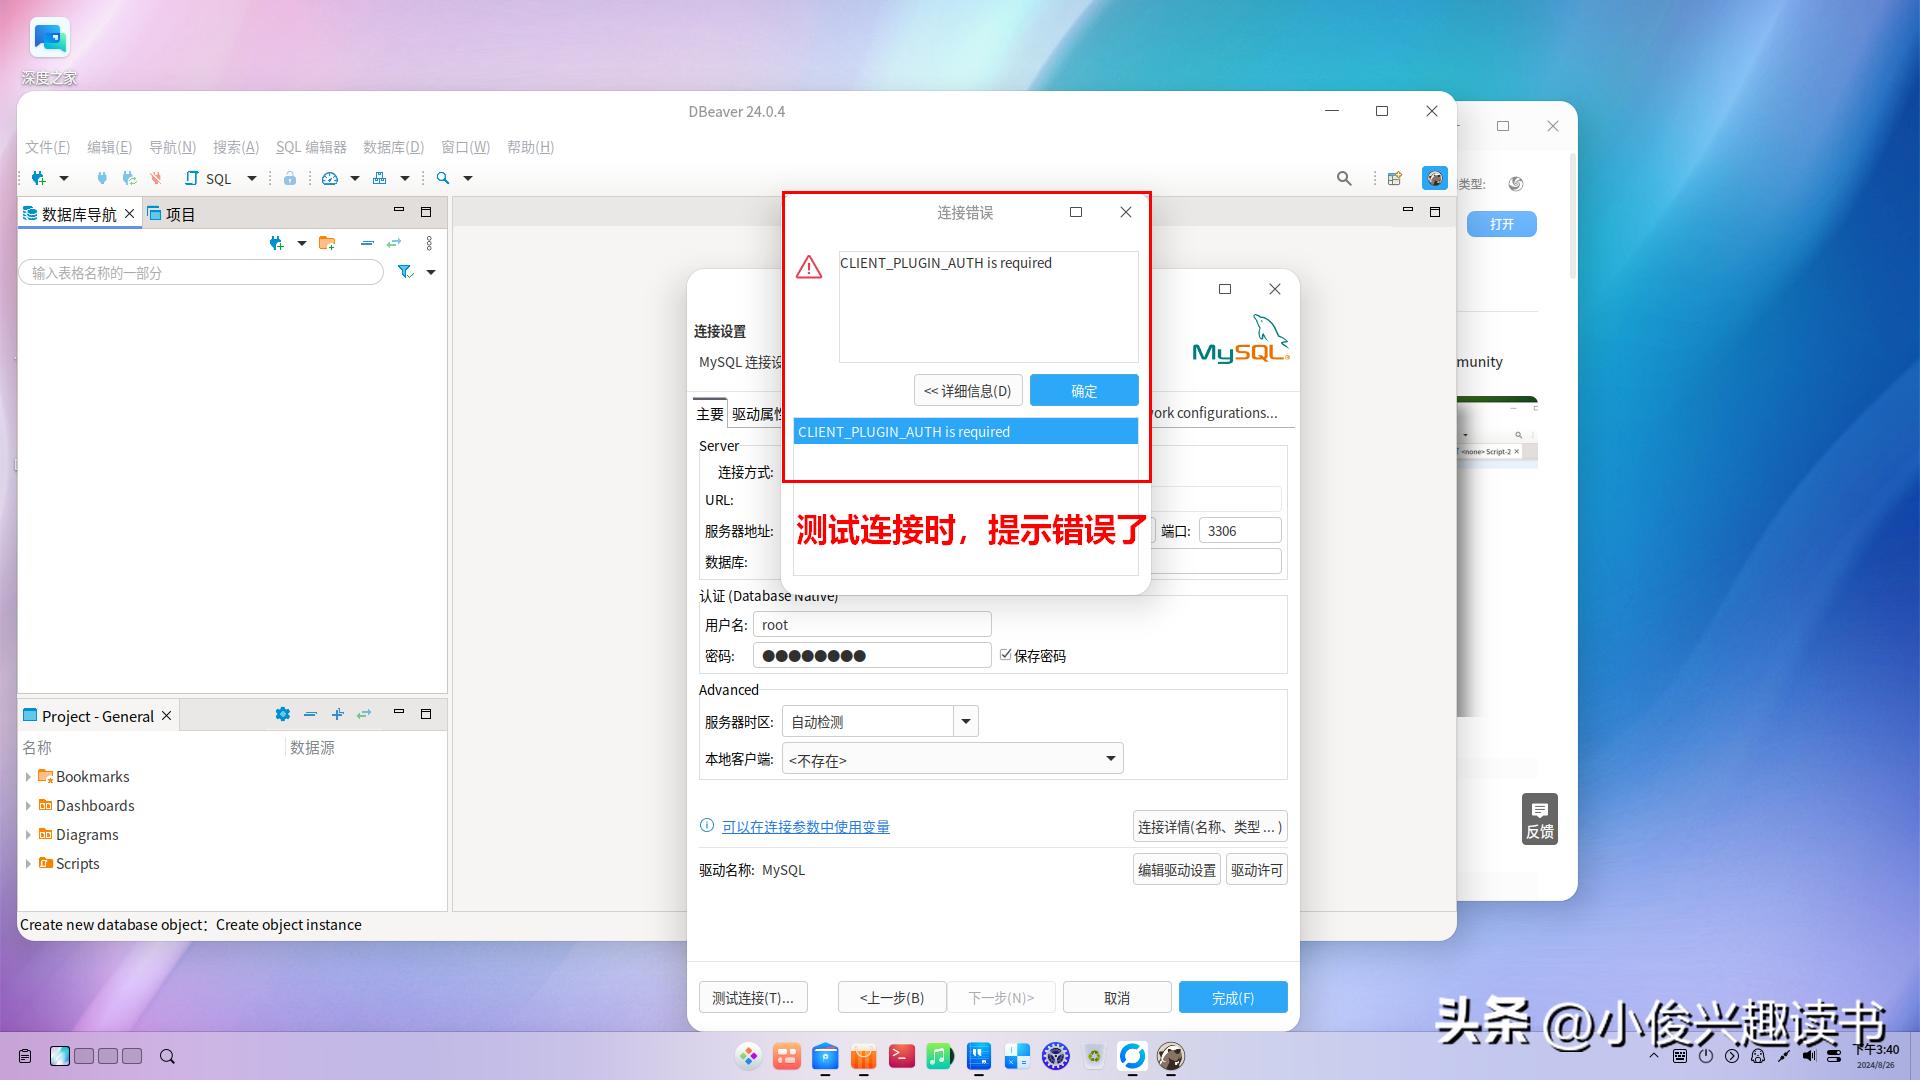
Task: Click the Reconnect icon in main toolbar
Action: pos(129,178)
